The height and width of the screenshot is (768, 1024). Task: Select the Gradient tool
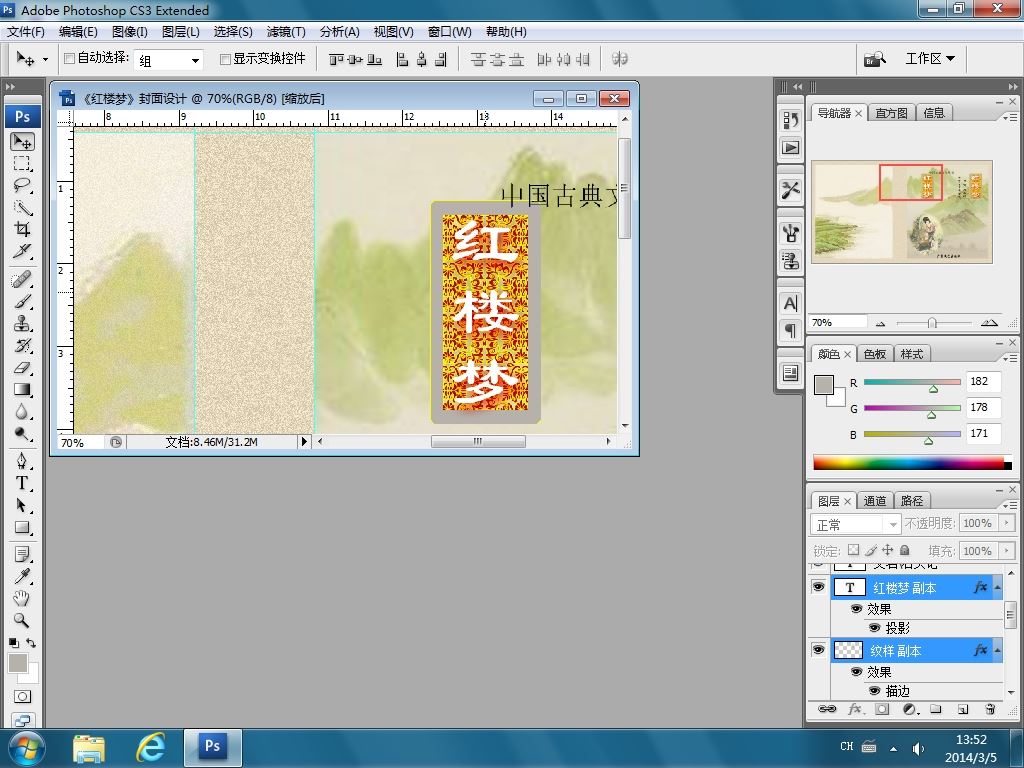22,390
